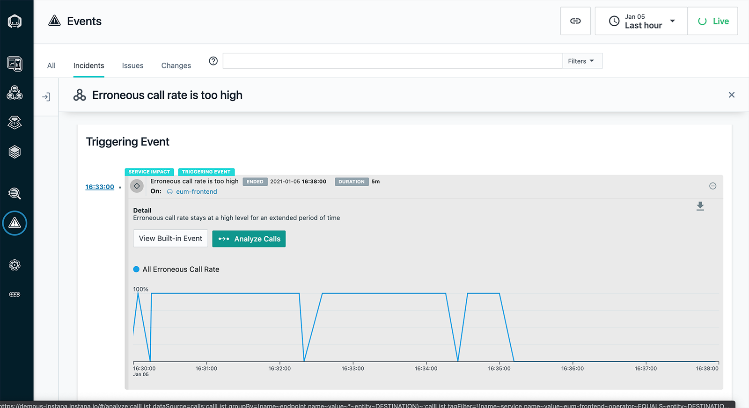Focus the events search input field

tap(392, 61)
